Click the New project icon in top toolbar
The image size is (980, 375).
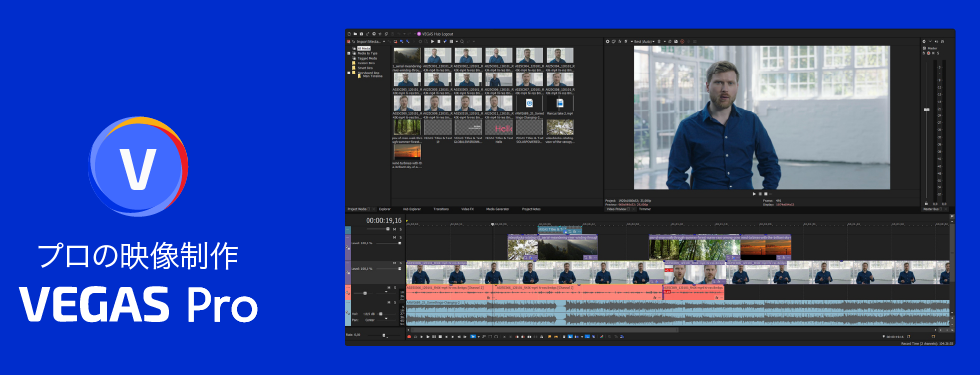[349, 34]
